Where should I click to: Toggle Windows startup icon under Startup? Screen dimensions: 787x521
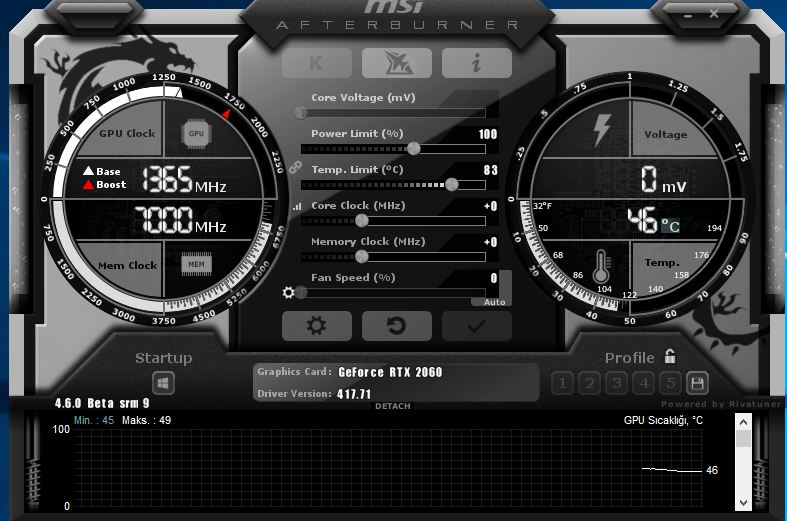163,383
